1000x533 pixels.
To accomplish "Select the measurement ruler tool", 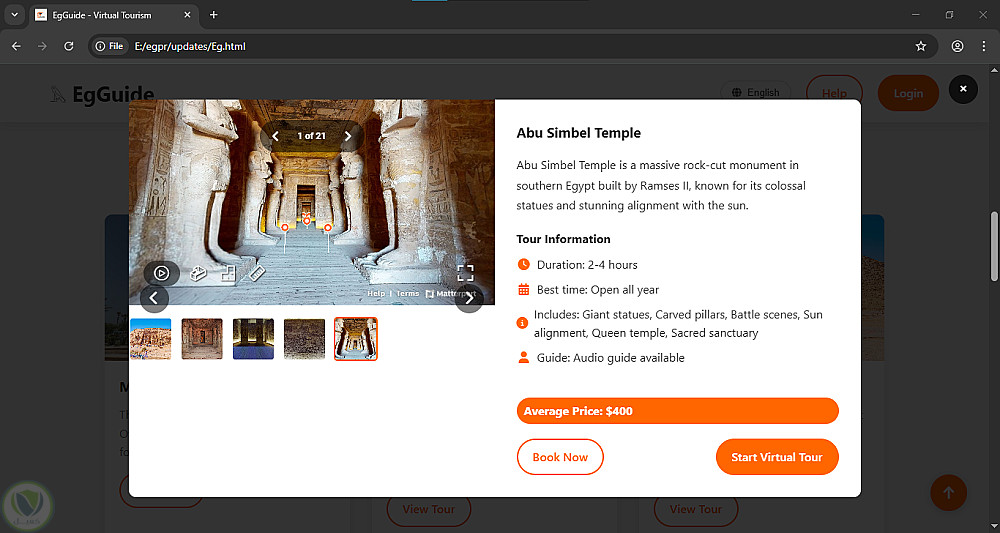I will tap(257, 272).
